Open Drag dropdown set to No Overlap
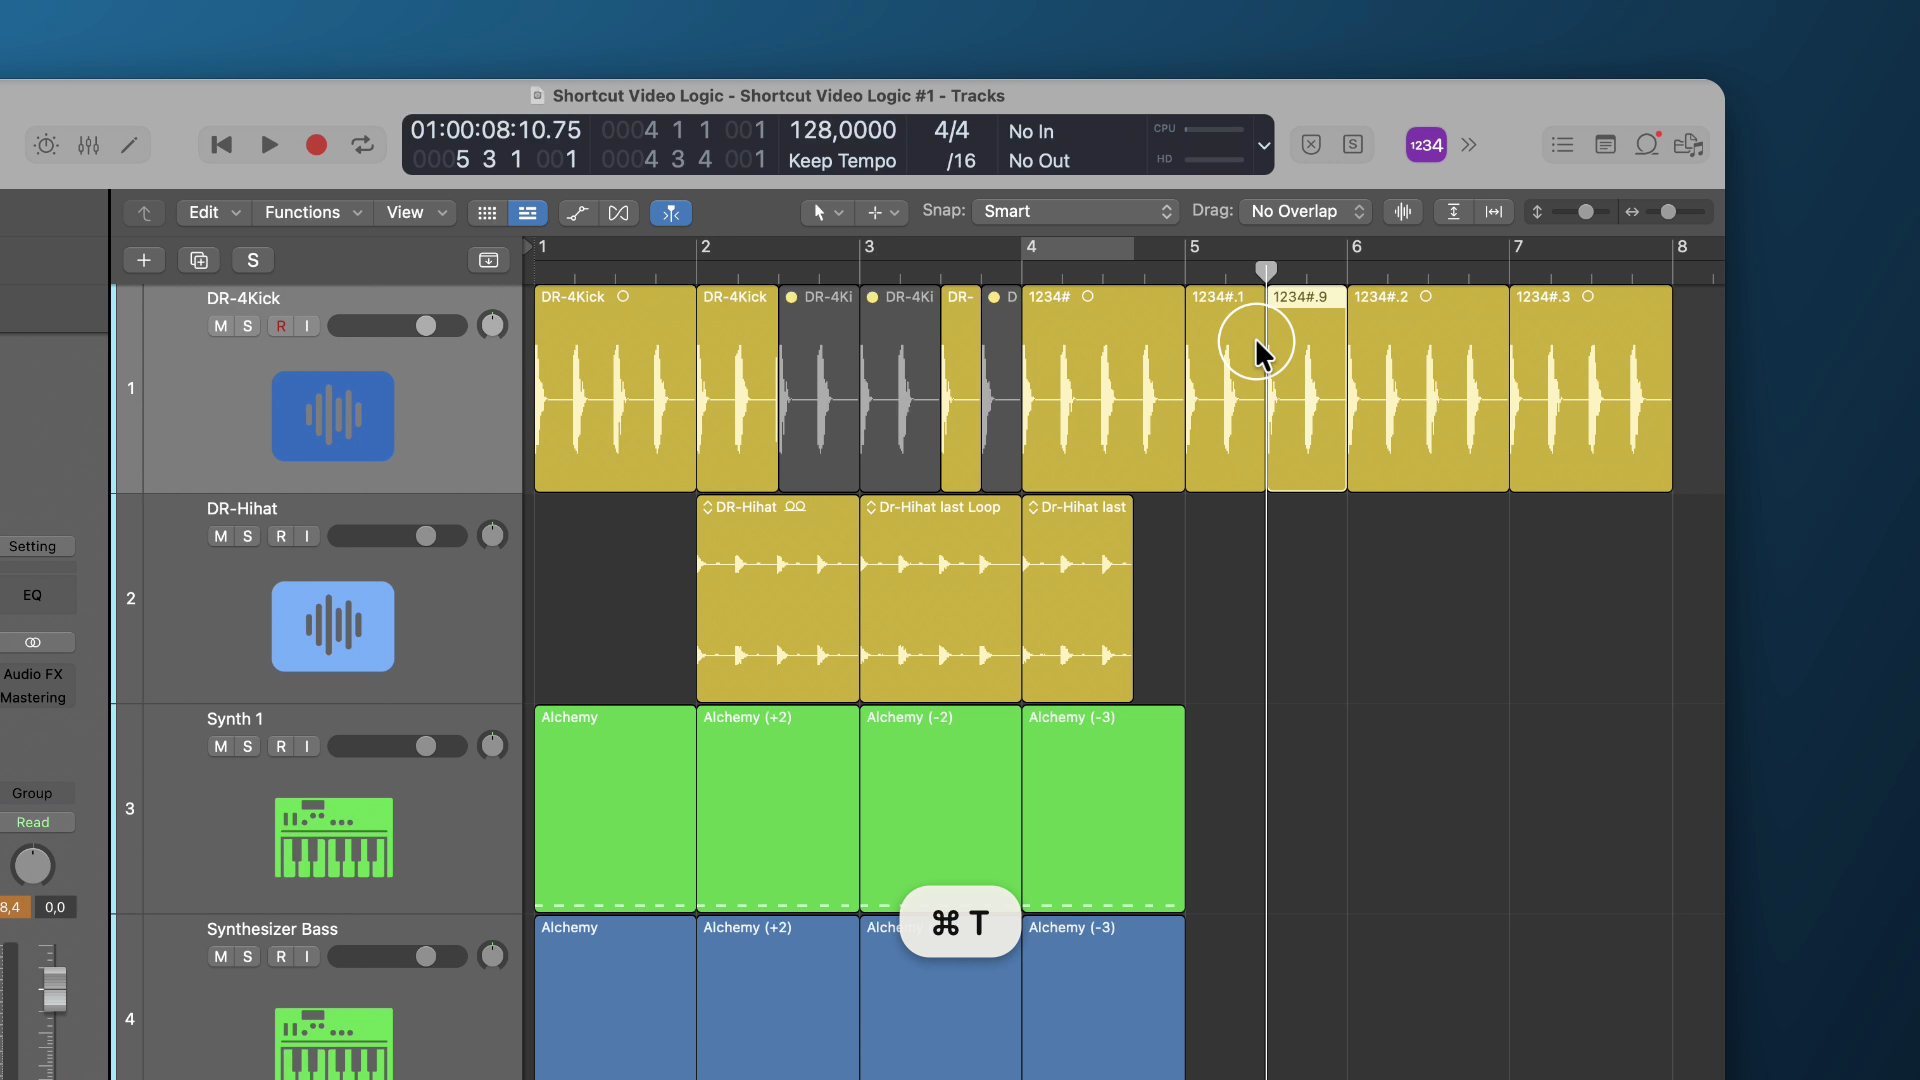The height and width of the screenshot is (1080, 1920). coord(1306,211)
